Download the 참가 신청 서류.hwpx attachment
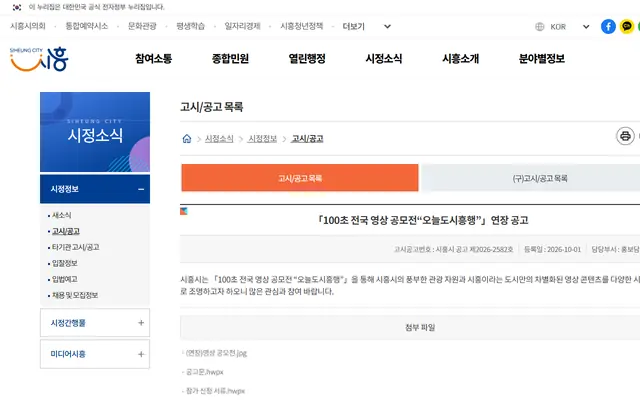640x400 pixels. point(216,391)
